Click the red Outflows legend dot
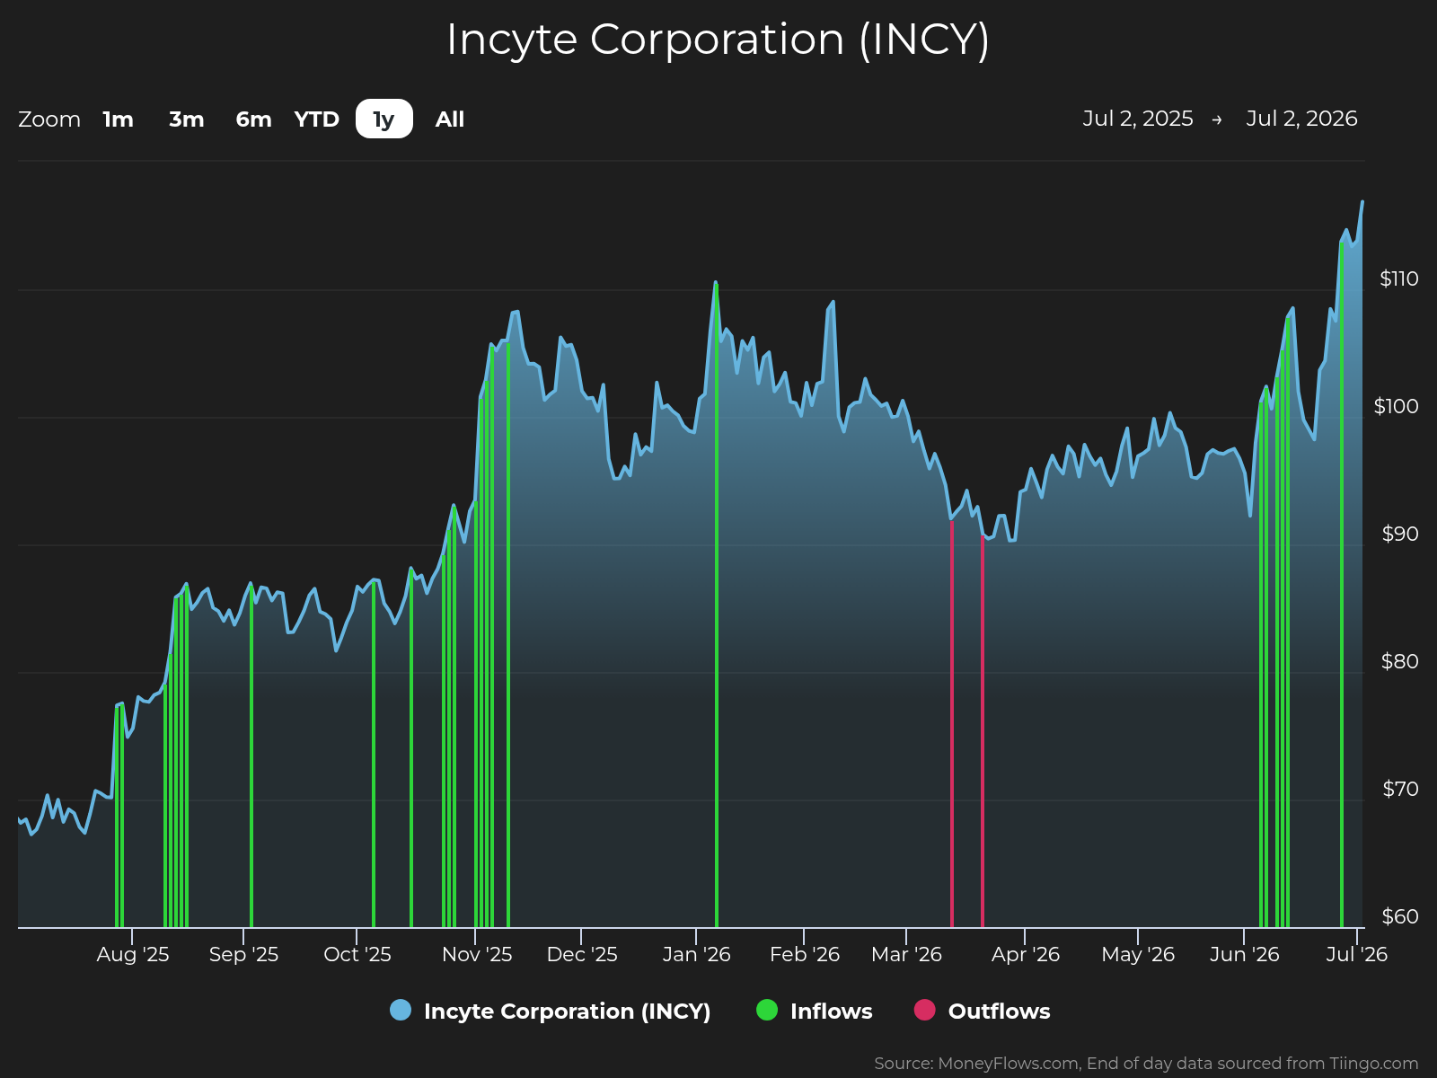 tap(925, 1010)
